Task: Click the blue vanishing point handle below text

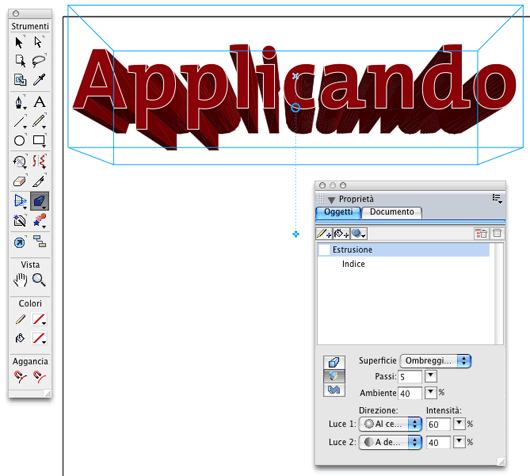Action: pos(296,234)
